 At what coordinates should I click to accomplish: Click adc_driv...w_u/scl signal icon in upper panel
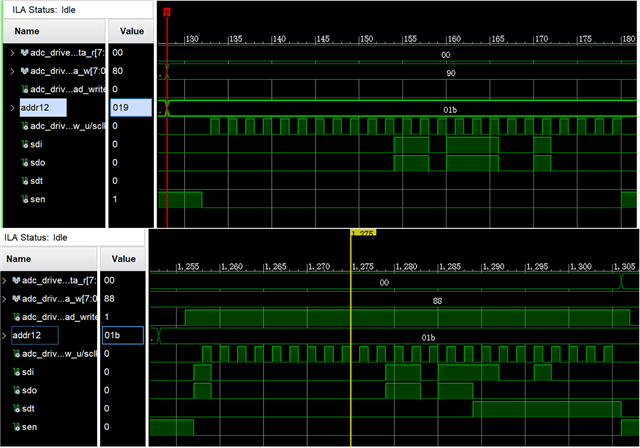[x=25, y=126]
